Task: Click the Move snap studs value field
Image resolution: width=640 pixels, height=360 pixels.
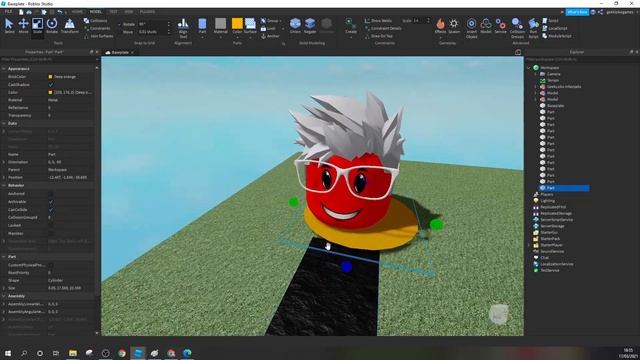Action: (152, 32)
